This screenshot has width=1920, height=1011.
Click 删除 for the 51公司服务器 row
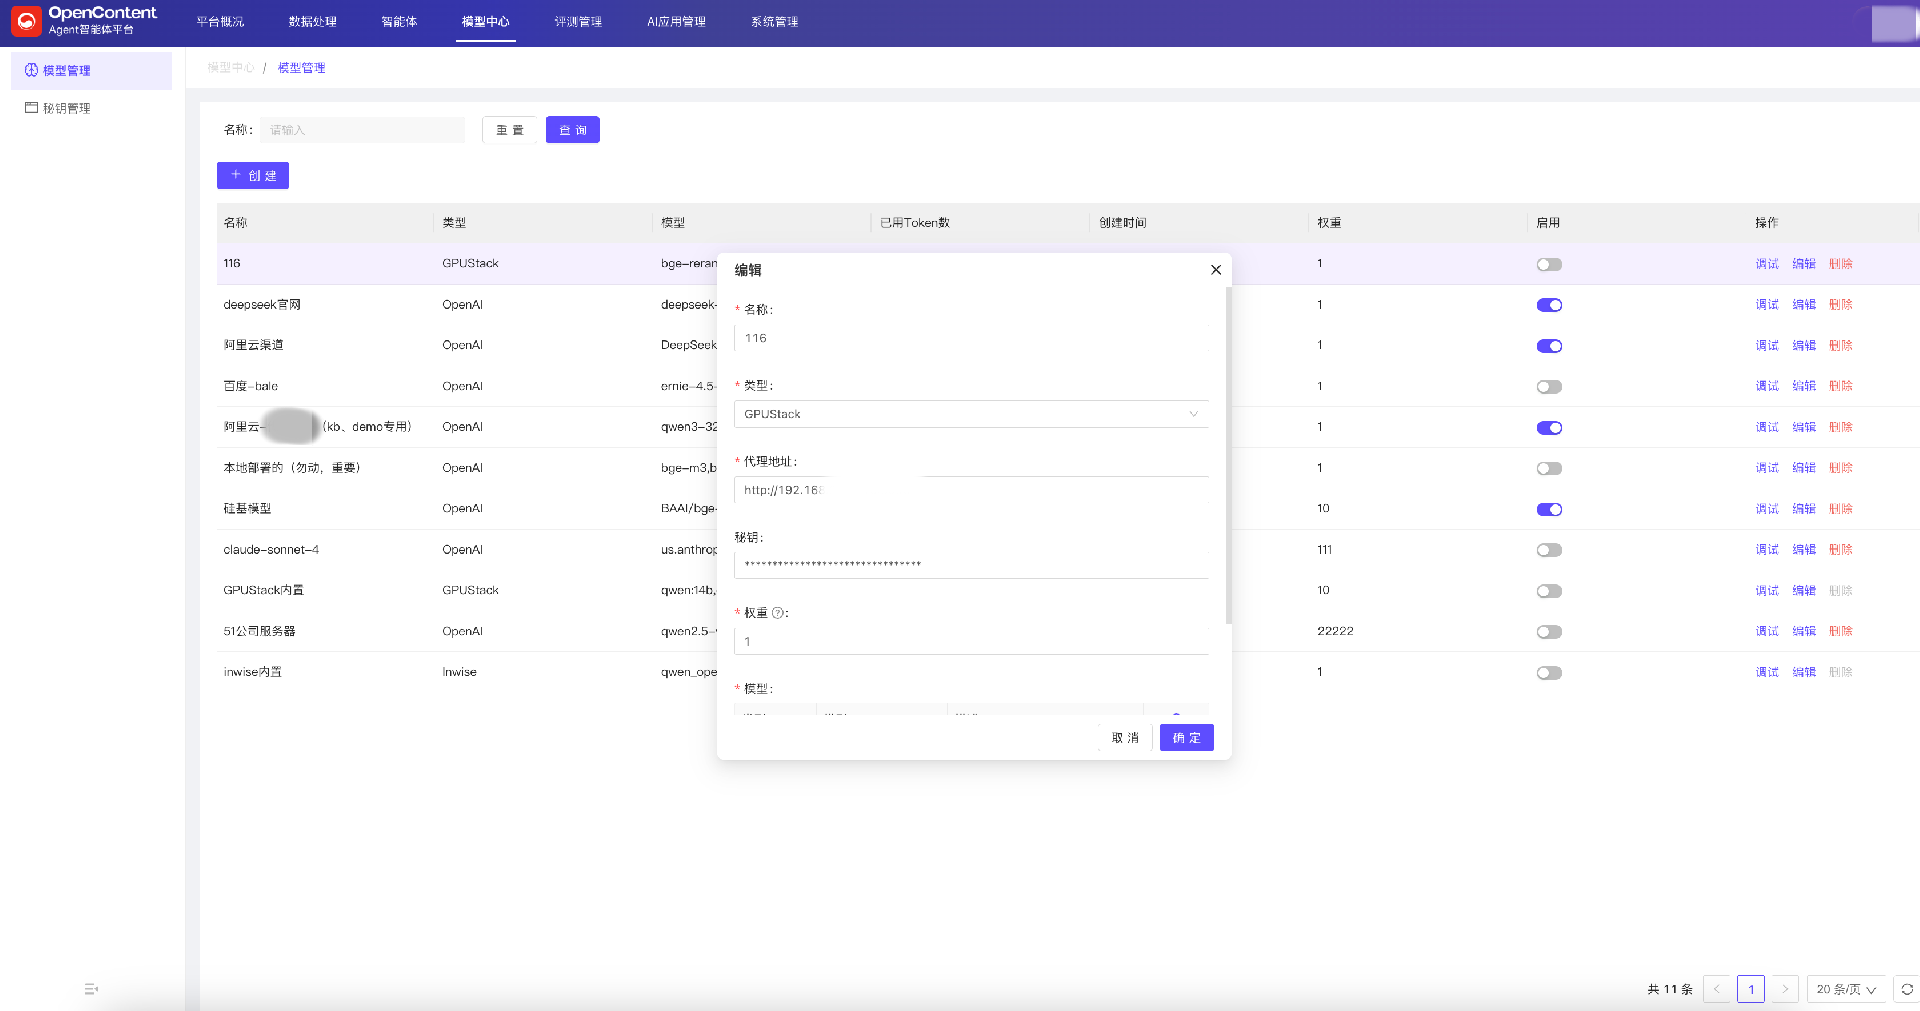1841,631
